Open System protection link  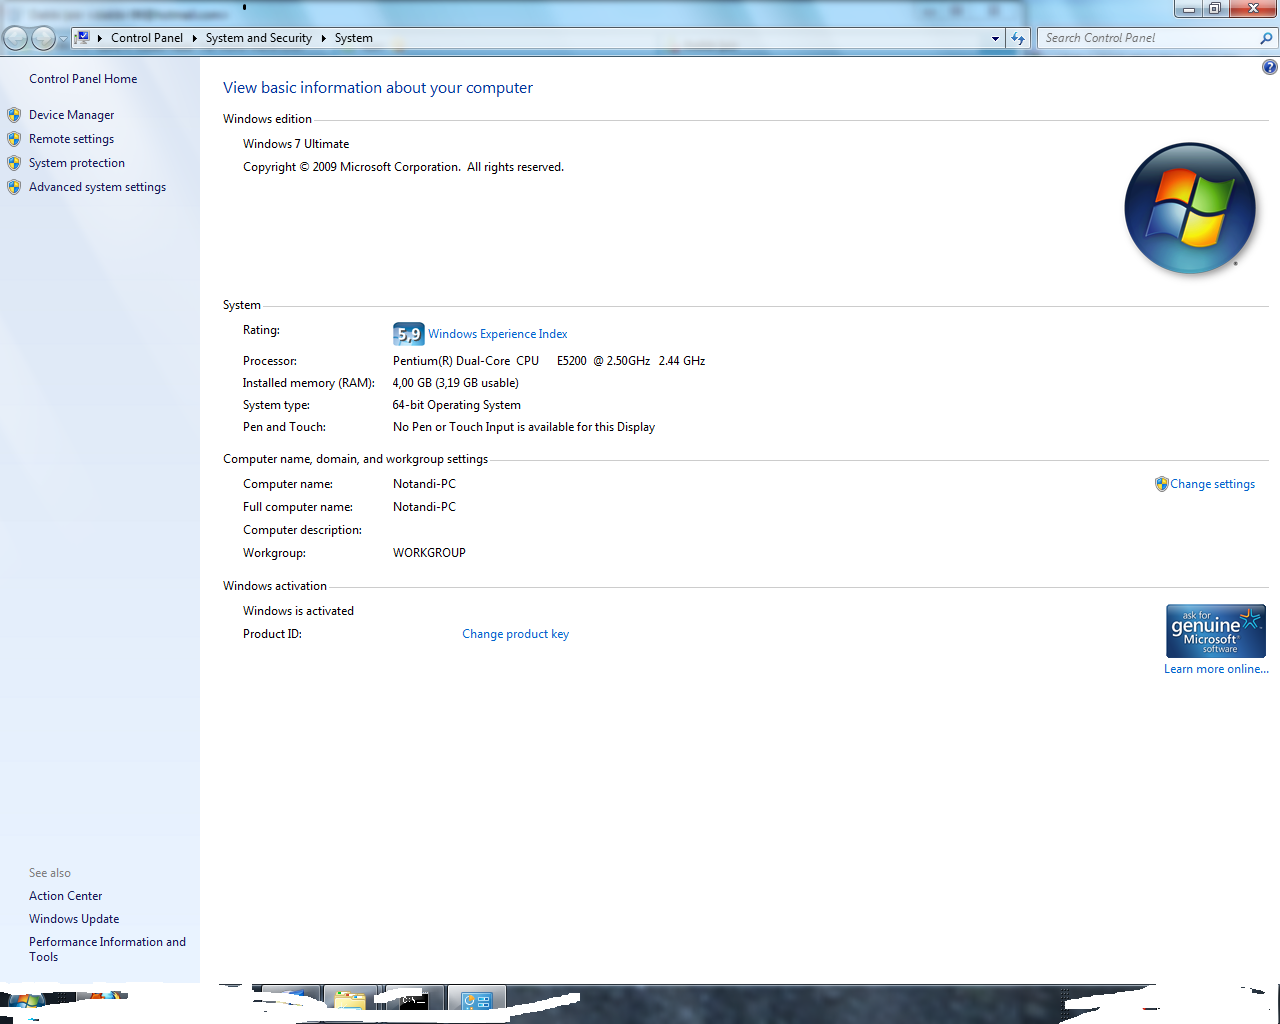pos(77,163)
